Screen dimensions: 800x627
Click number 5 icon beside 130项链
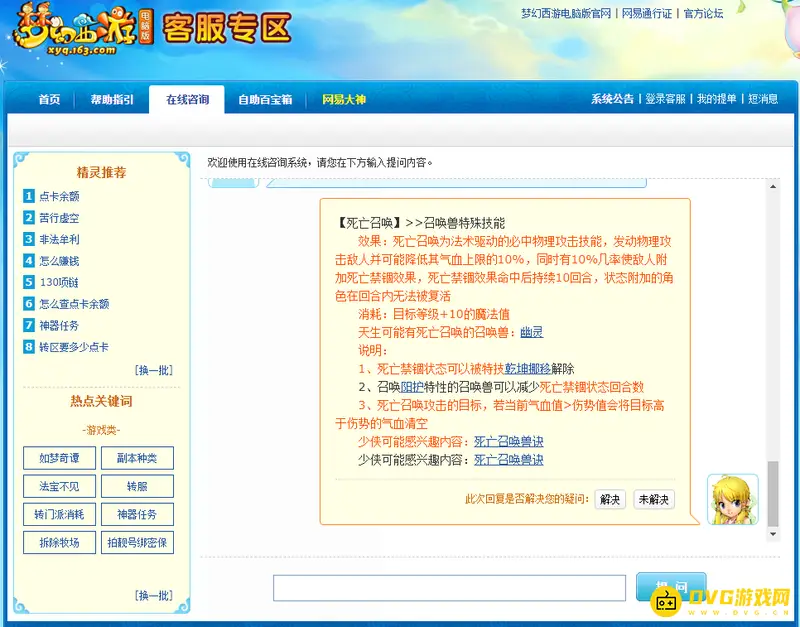tap(29, 282)
